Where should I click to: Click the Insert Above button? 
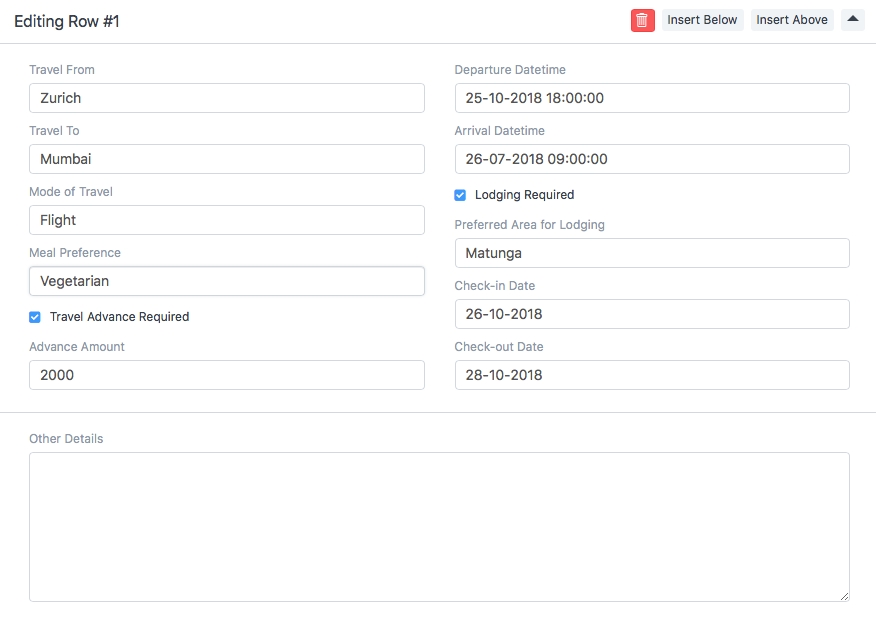(x=791, y=20)
